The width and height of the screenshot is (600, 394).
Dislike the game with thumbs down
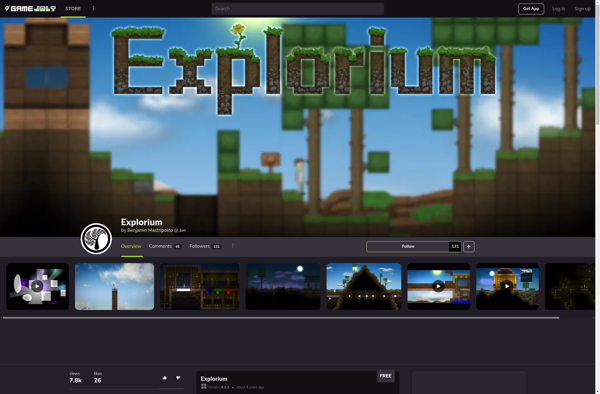pyautogui.click(x=178, y=378)
